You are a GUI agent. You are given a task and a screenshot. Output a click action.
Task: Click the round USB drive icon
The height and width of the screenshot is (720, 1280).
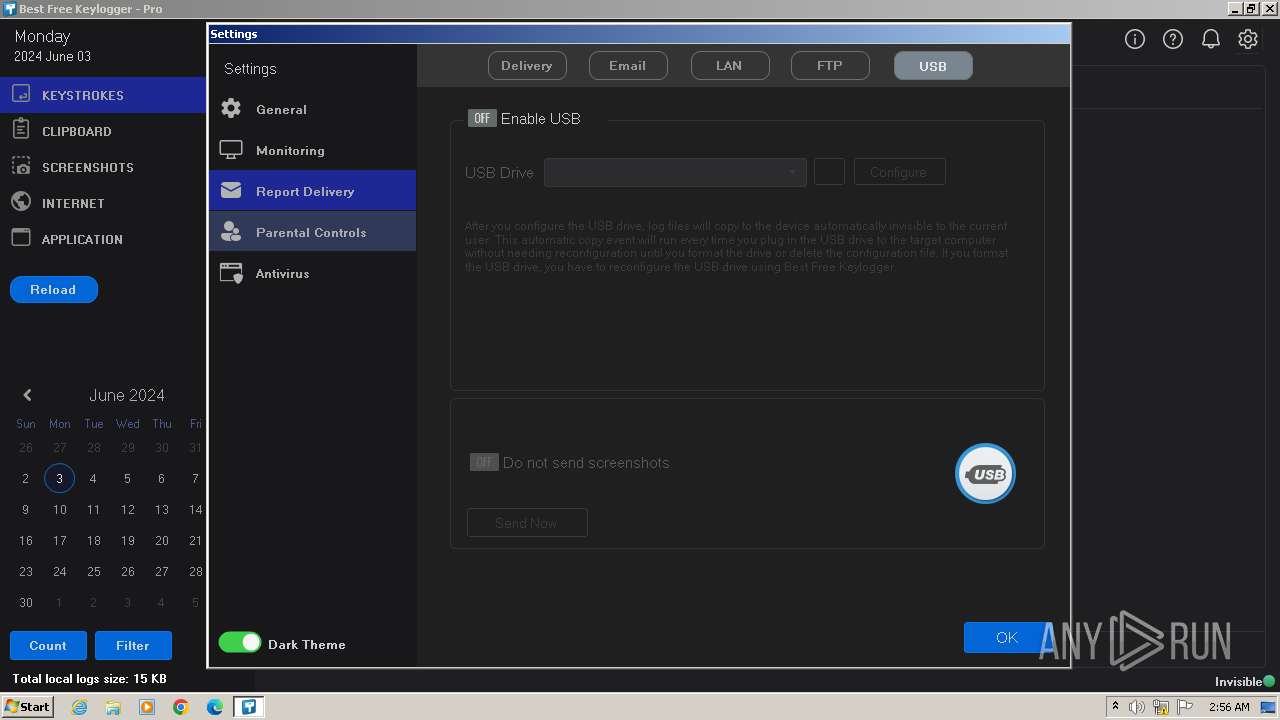[985, 473]
